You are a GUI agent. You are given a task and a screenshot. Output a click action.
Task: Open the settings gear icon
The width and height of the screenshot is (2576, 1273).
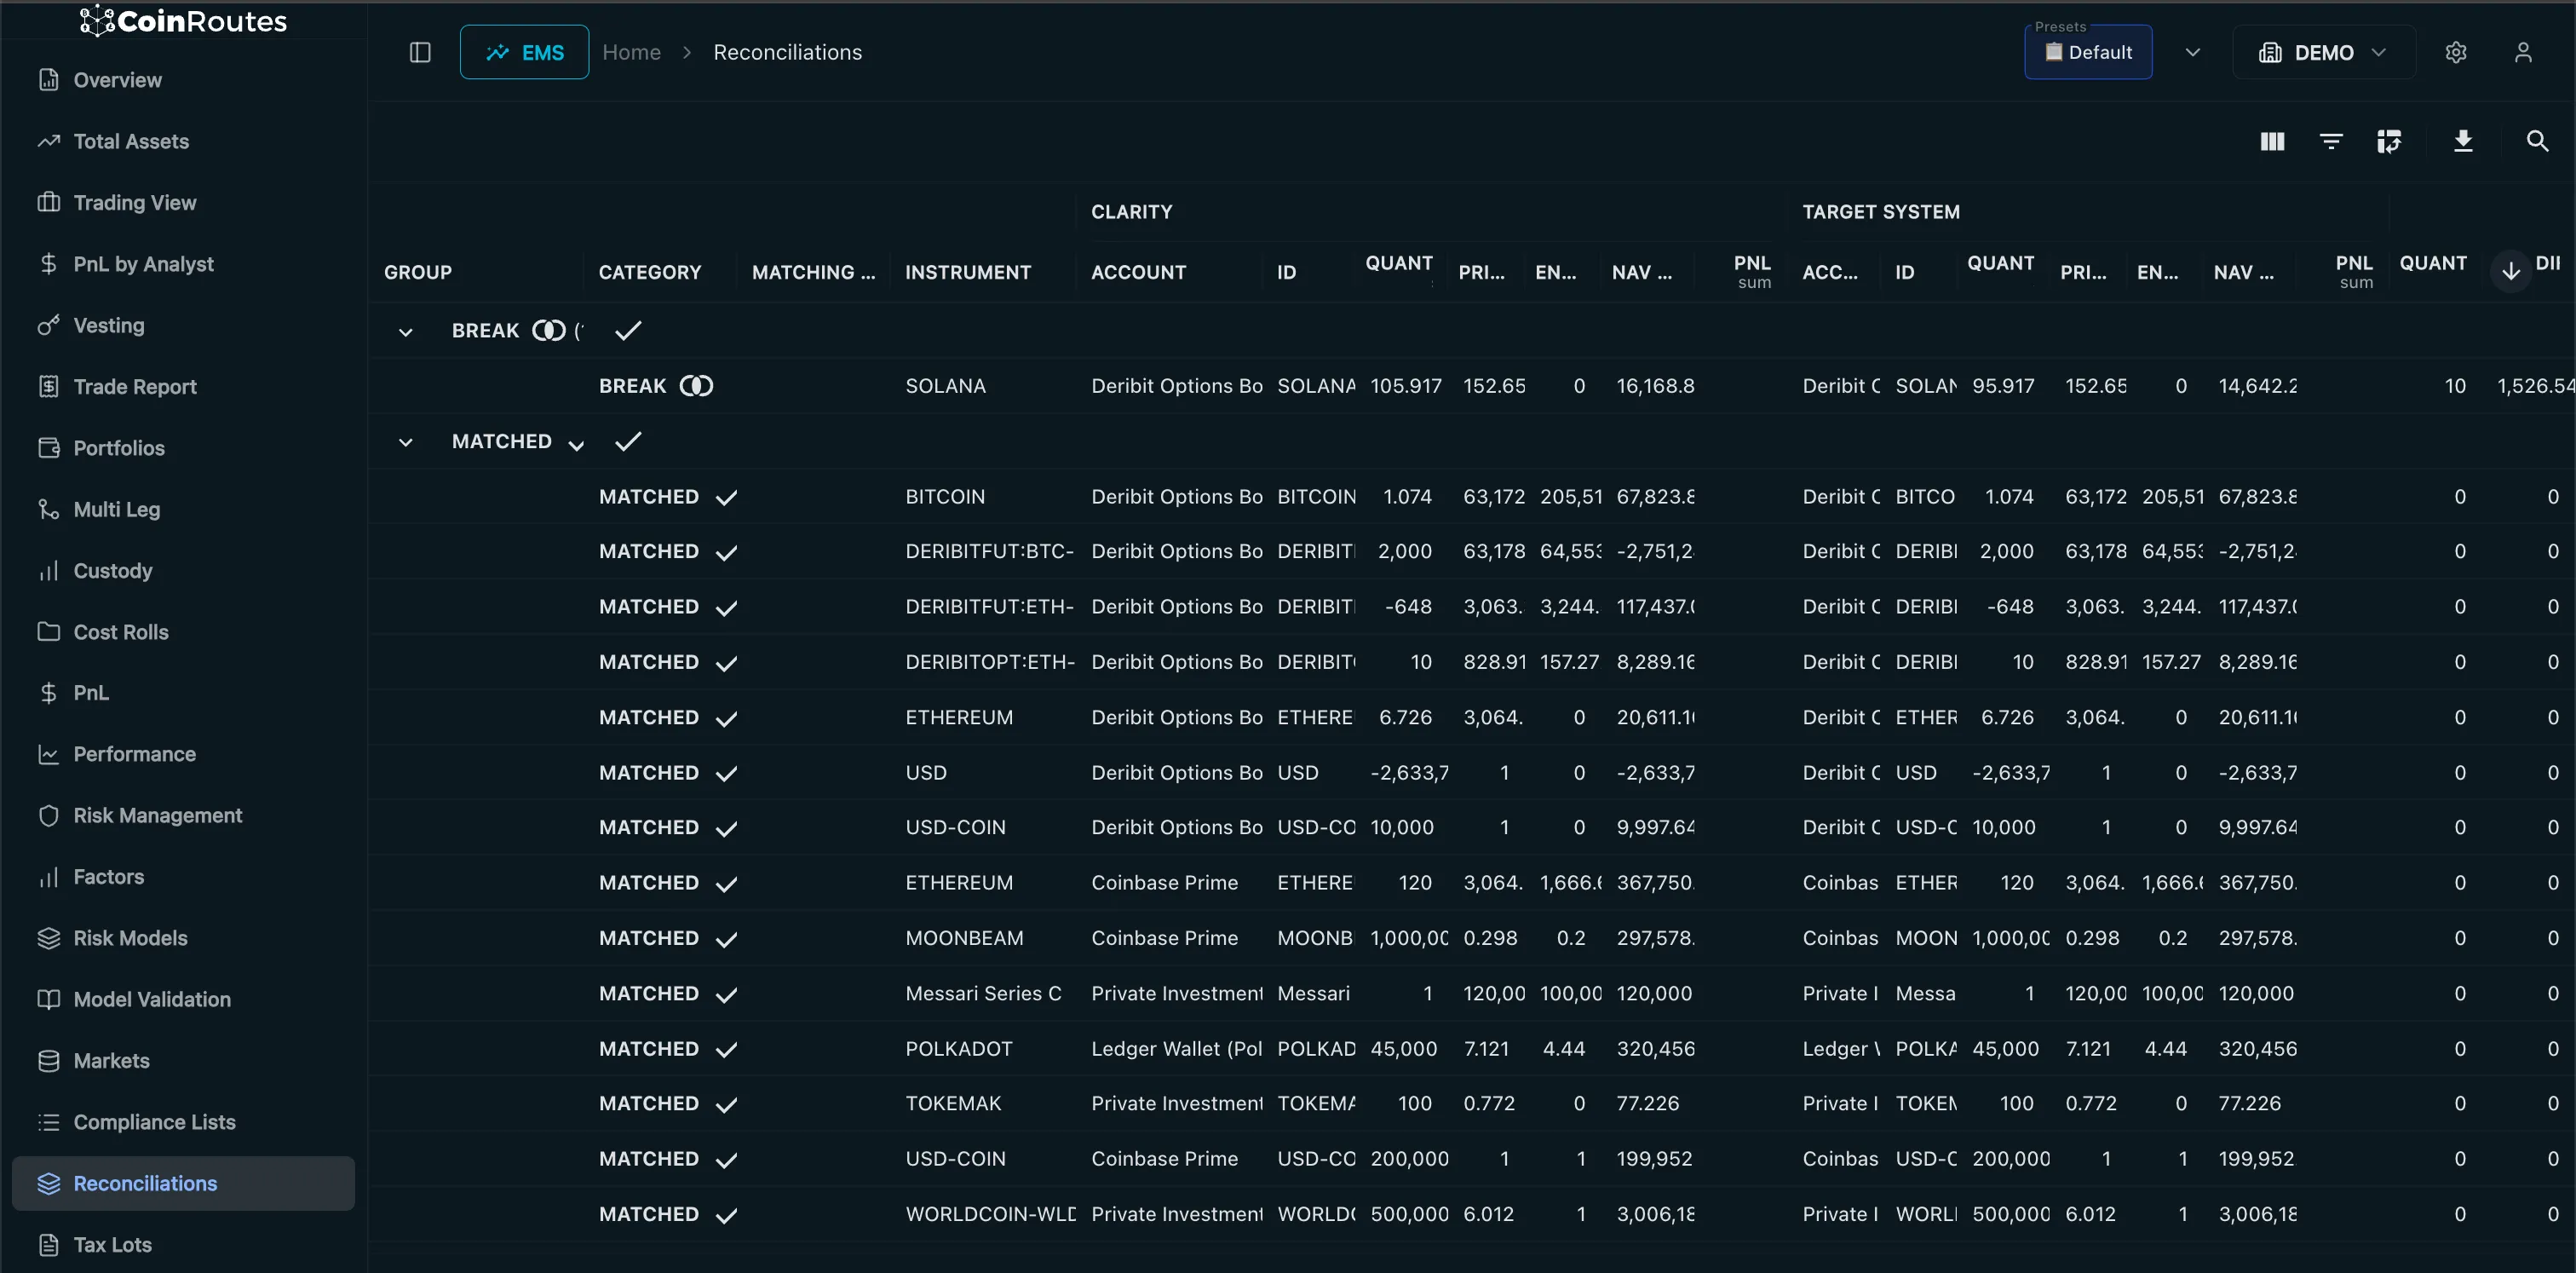click(x=2456, y=52)
